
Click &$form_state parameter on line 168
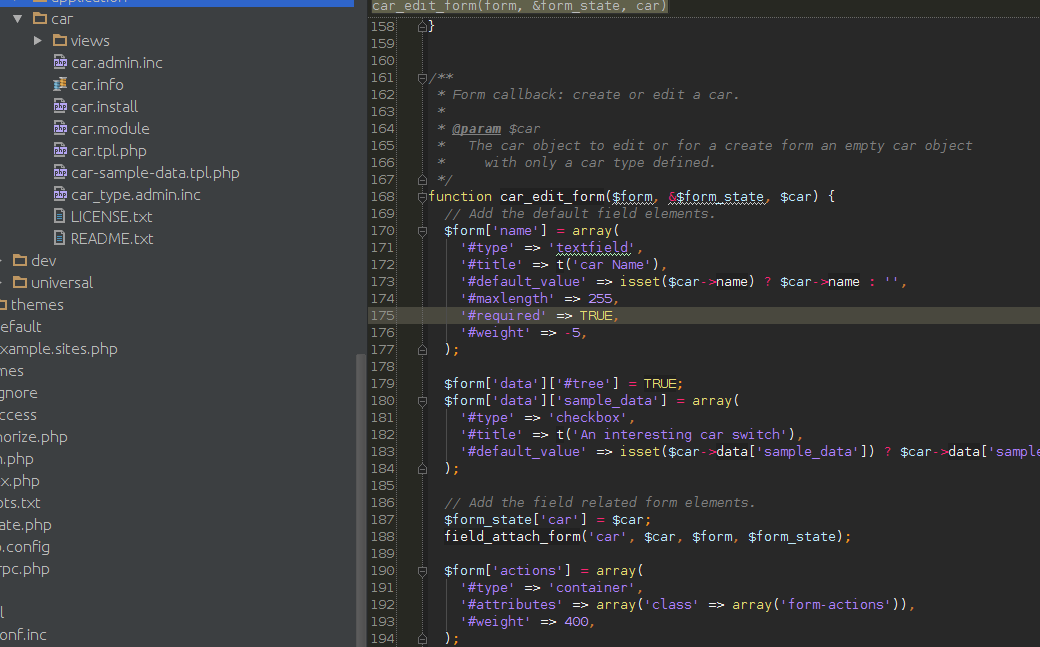tap(716, 197)
